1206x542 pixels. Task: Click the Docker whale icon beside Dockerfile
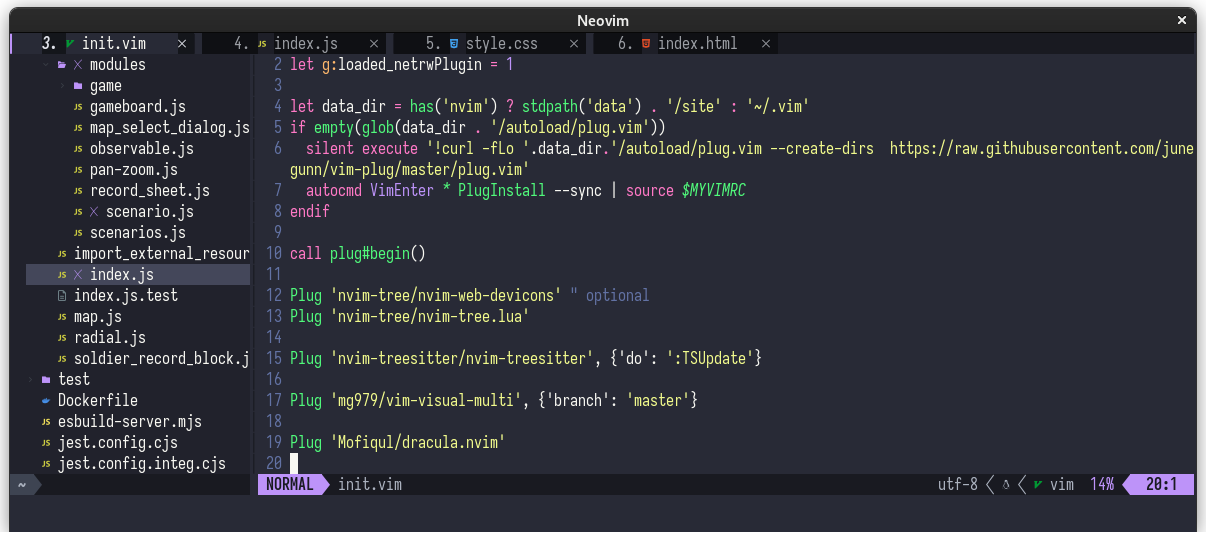click(x=46, y=400)
